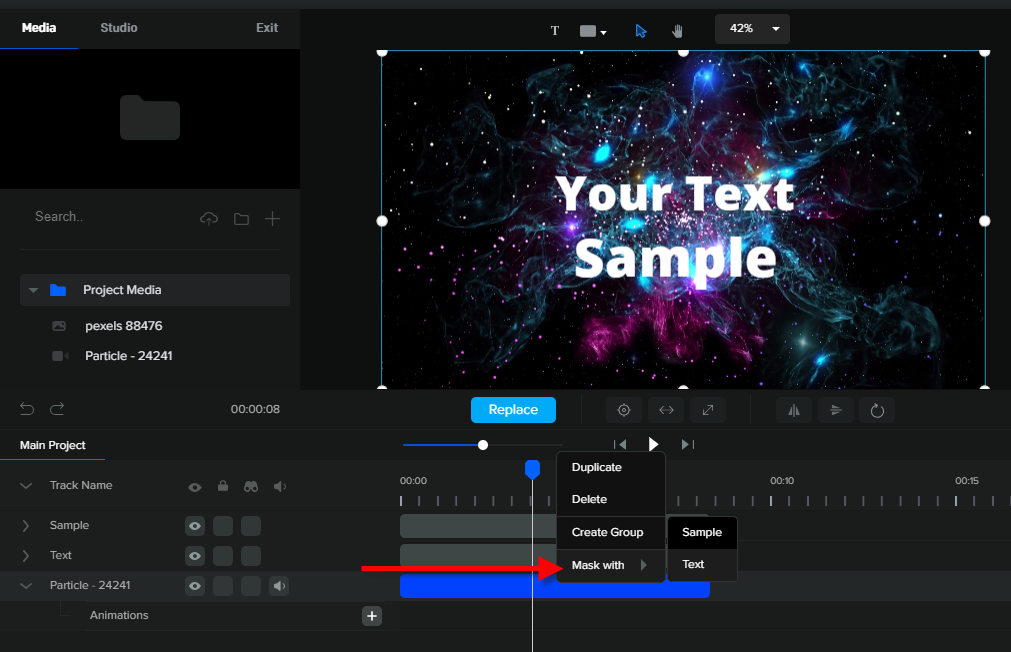1011x652 pixels.
Task: Click the play button
Action: pyautogui.click(x=653, y=444)
